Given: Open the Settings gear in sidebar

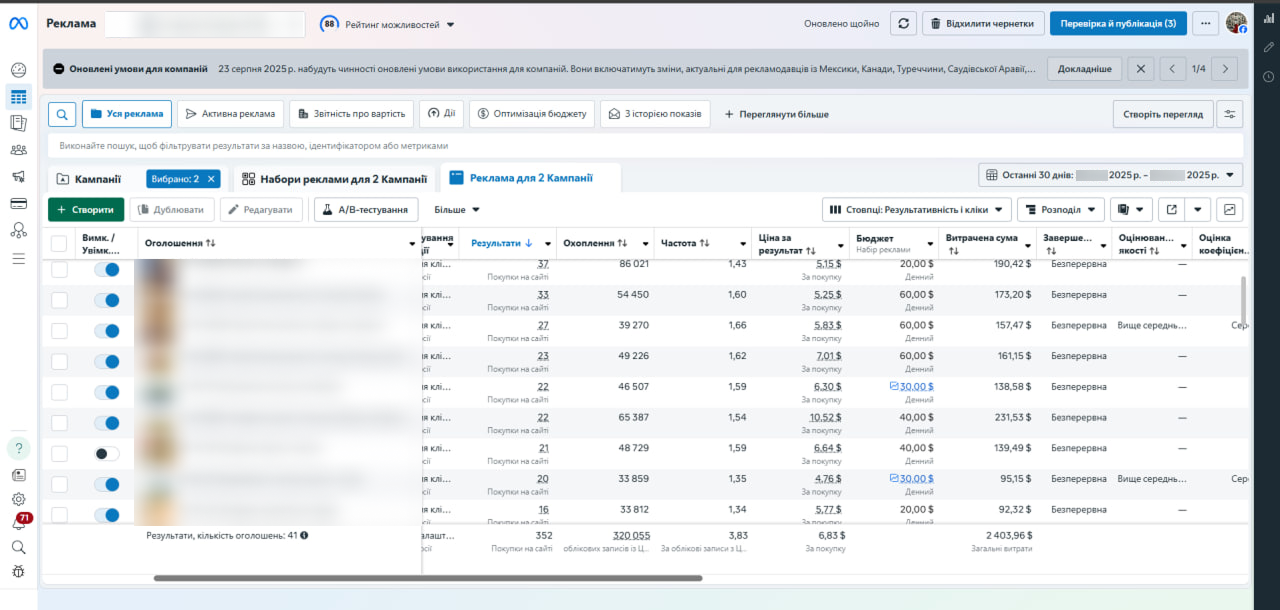Looking at the screenshot, I should [x=18, y=499].
